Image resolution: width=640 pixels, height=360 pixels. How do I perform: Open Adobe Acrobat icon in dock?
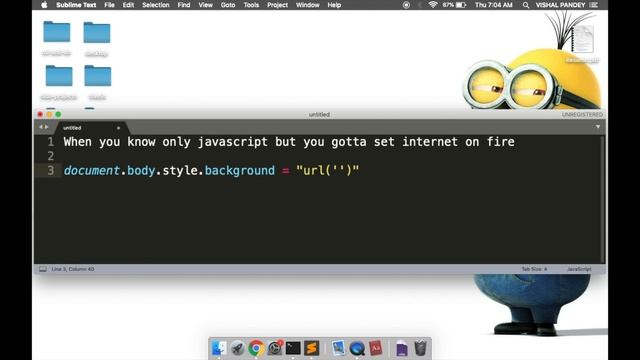[376, 348]
